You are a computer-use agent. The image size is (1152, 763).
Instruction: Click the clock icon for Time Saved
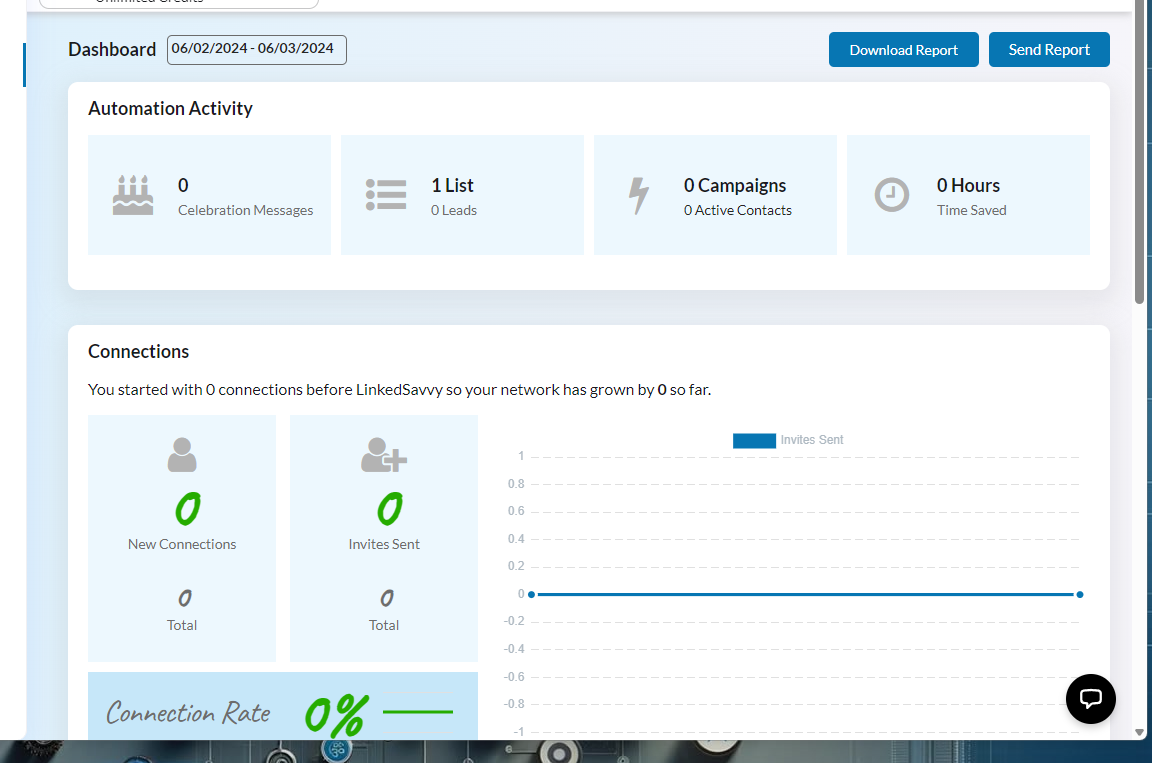click(892, 195)
